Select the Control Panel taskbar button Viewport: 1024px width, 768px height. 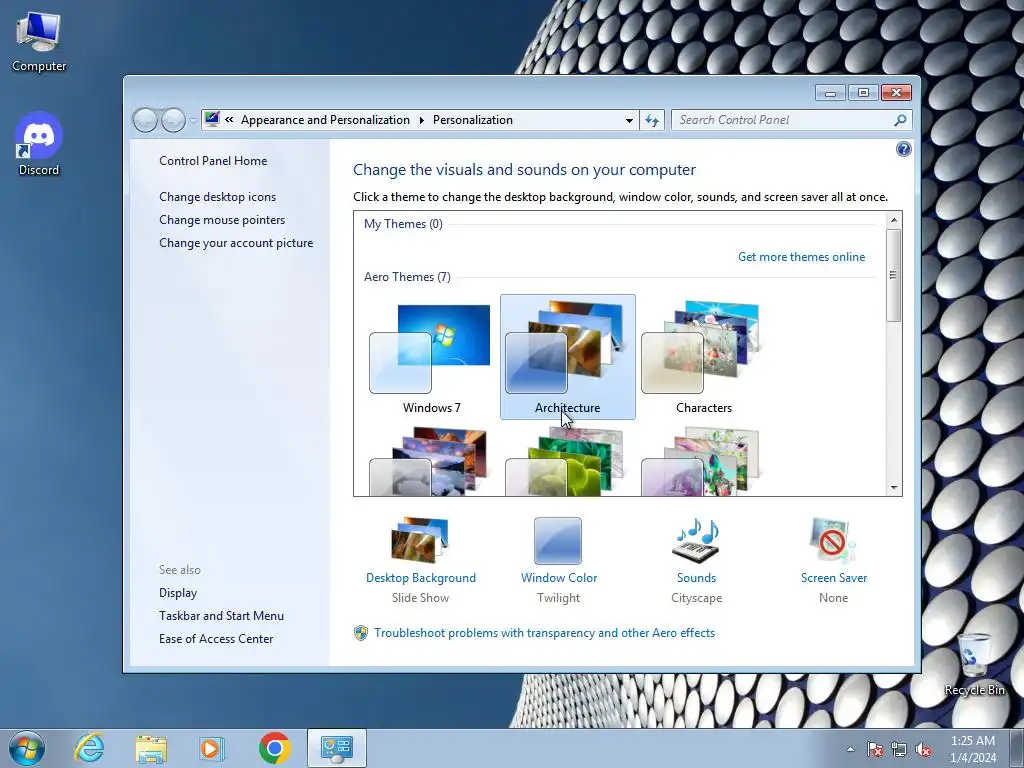pos(336,748)
